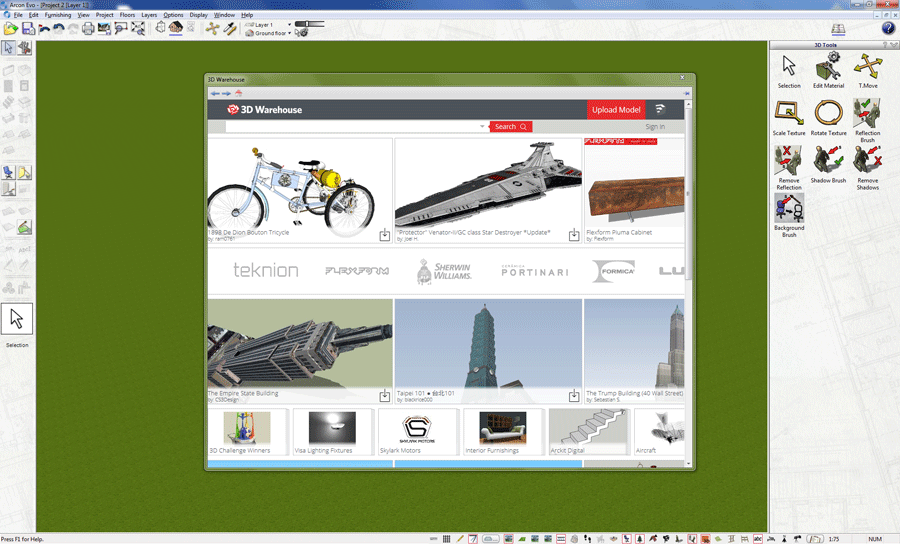Pick material with the eyedropper tool
Viewport: 900px width, 544px height.
click(x=230, y=28)
